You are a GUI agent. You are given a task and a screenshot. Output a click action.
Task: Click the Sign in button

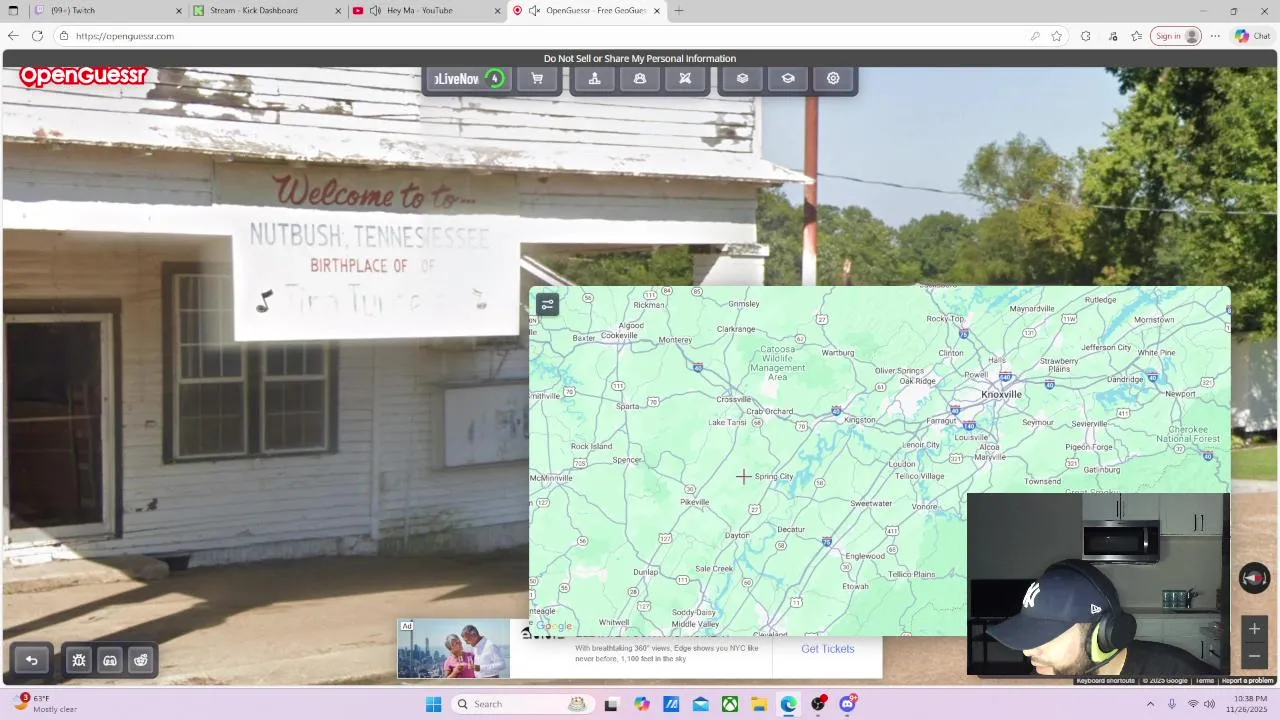1176,36
